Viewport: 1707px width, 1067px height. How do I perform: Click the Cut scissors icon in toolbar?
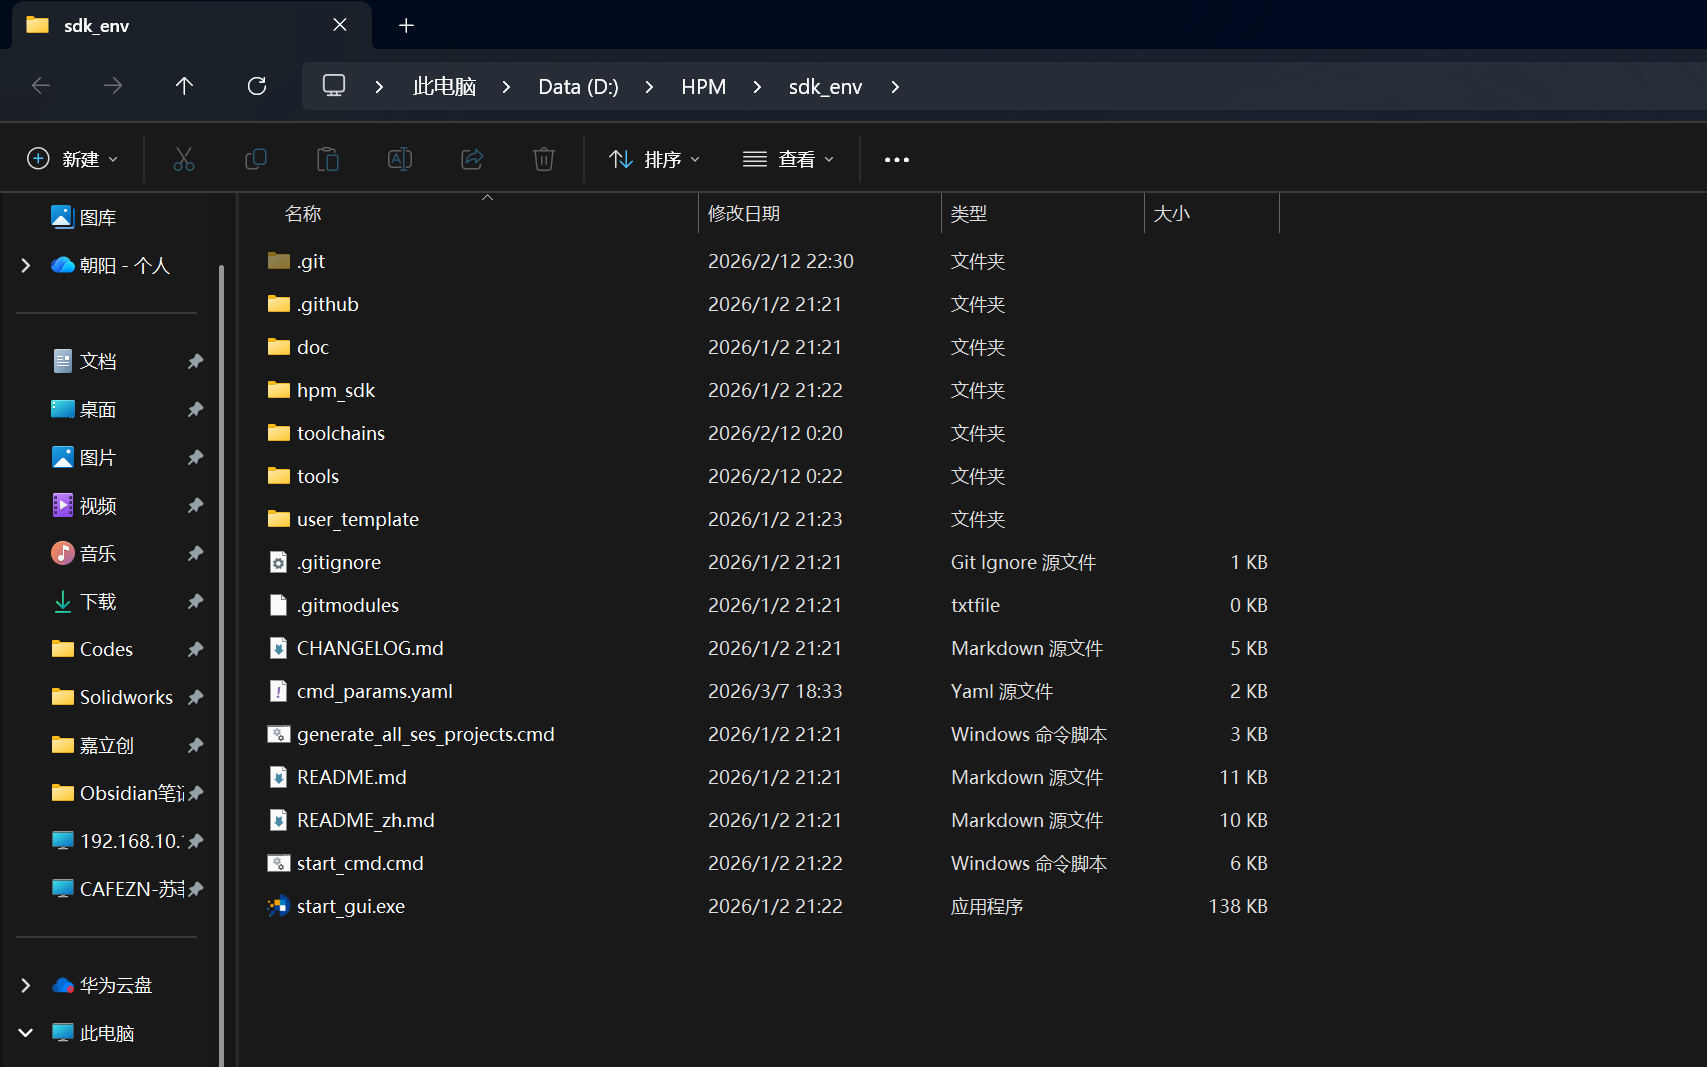[x=184, y=159]
